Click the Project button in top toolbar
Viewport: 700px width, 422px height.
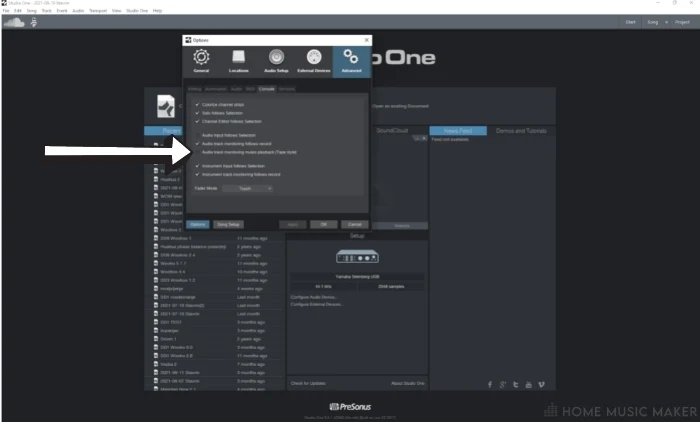pyautogui.click(x=682, y=22)
